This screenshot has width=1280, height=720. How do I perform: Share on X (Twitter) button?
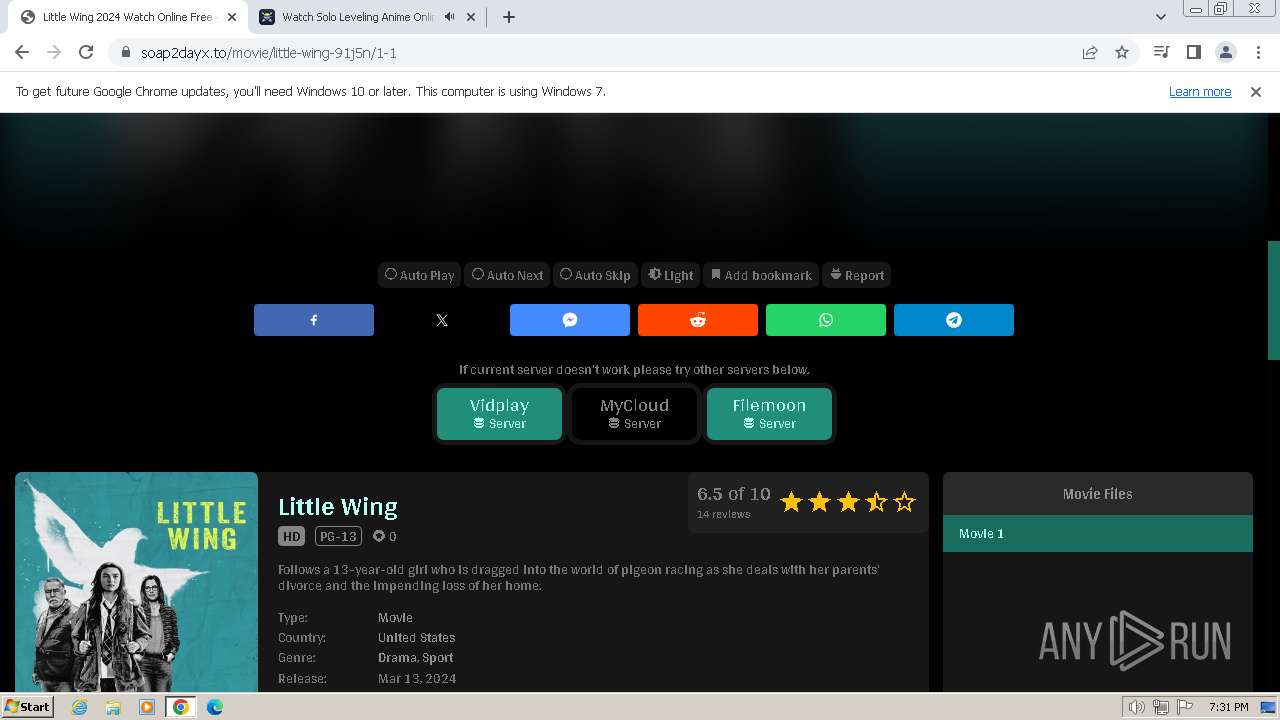(442, 320)
